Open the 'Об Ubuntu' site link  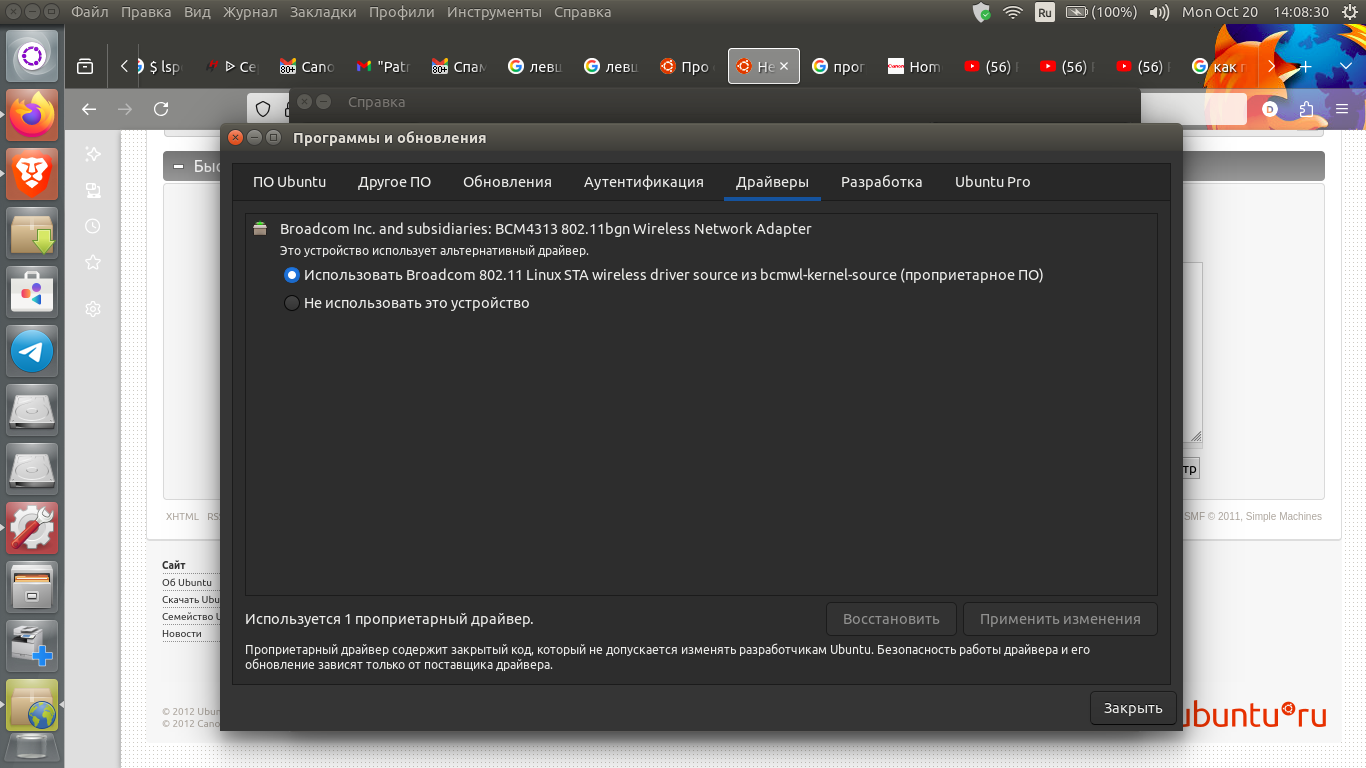[187, 582]
